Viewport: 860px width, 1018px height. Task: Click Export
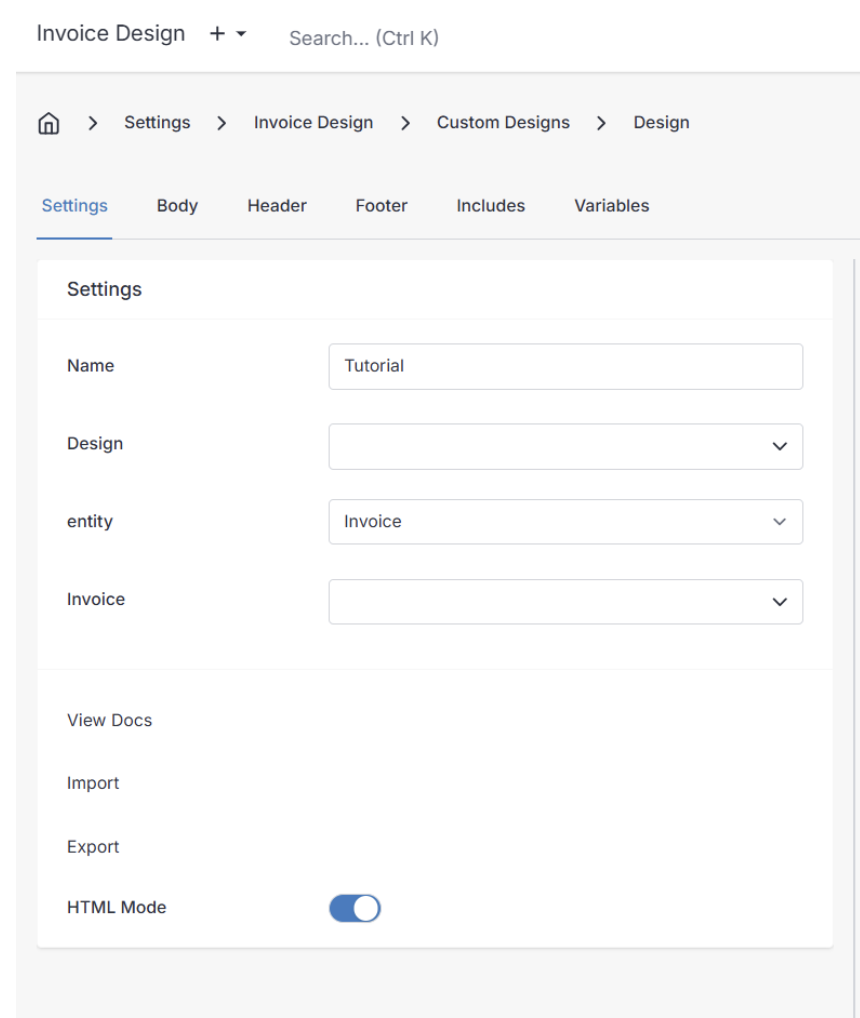click(93, 847)
